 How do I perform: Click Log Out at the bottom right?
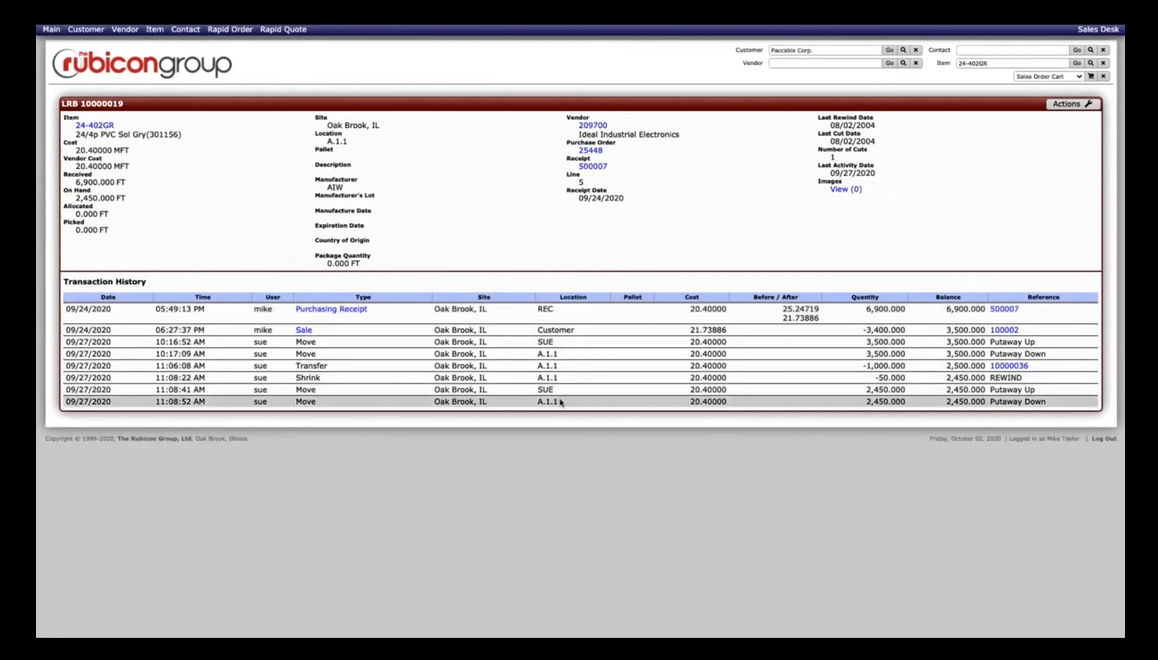(x=1103, y=438)
